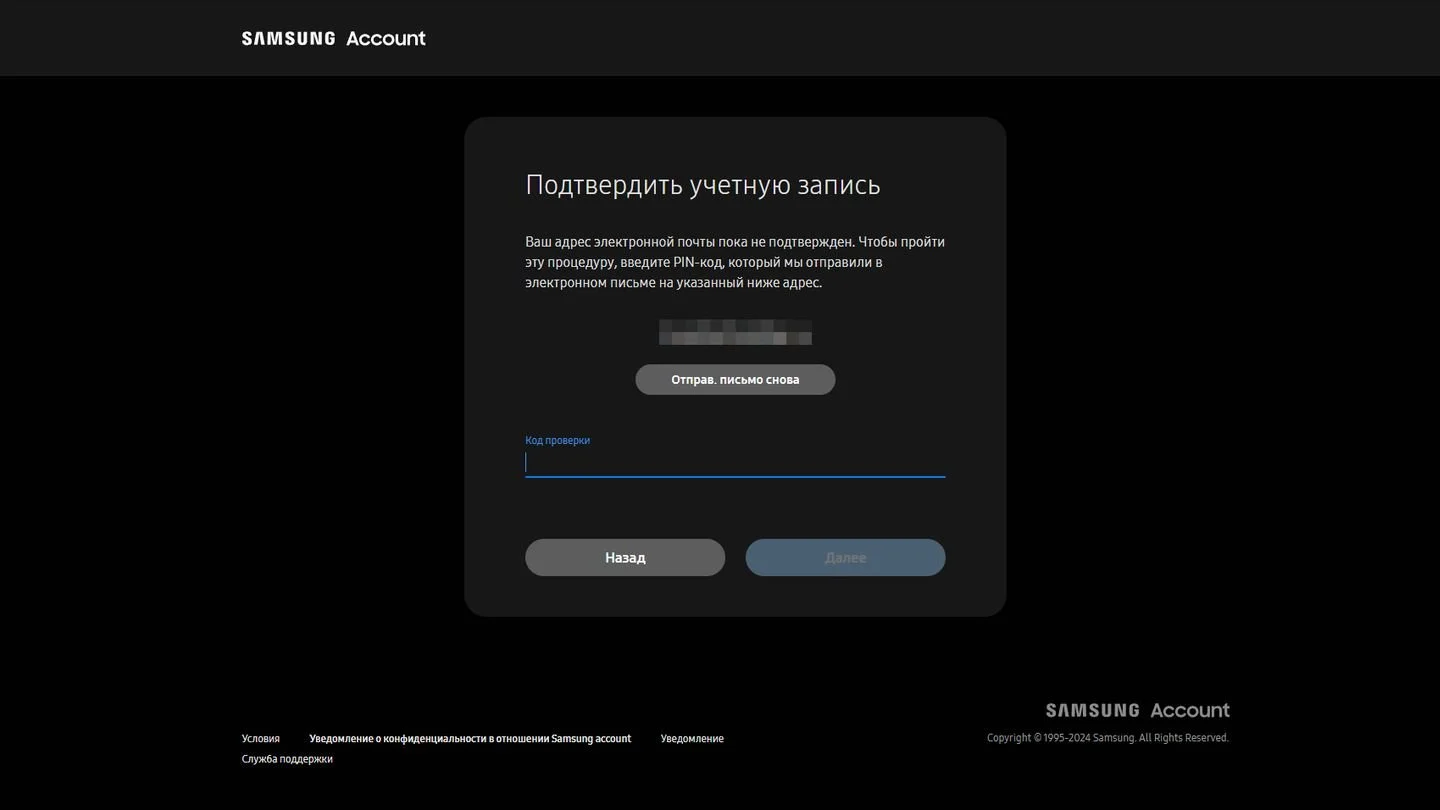Click the heading 'Подтвердить учетную запись'
This screenshot has height=810, width=1440.
pos(703,185)
